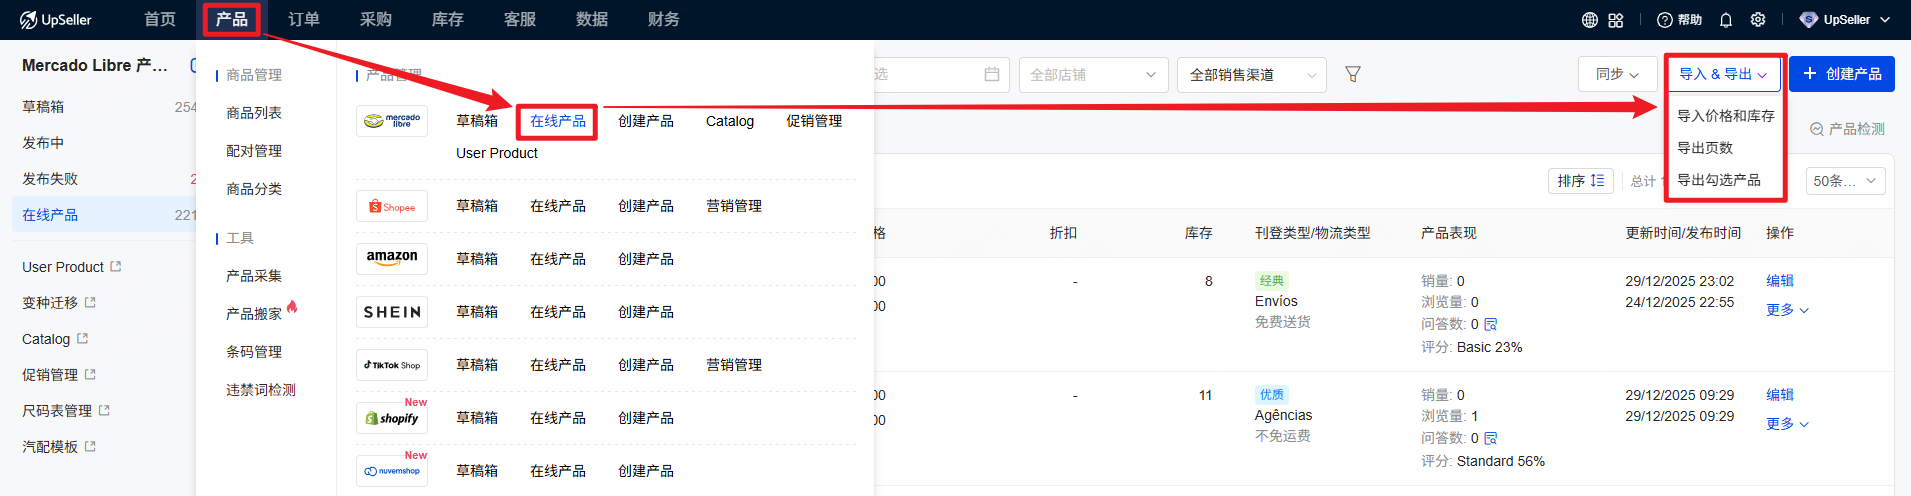
Task: Click the 创建产品 blue button
Action: pyautogui.click(x=1841, y=74)
